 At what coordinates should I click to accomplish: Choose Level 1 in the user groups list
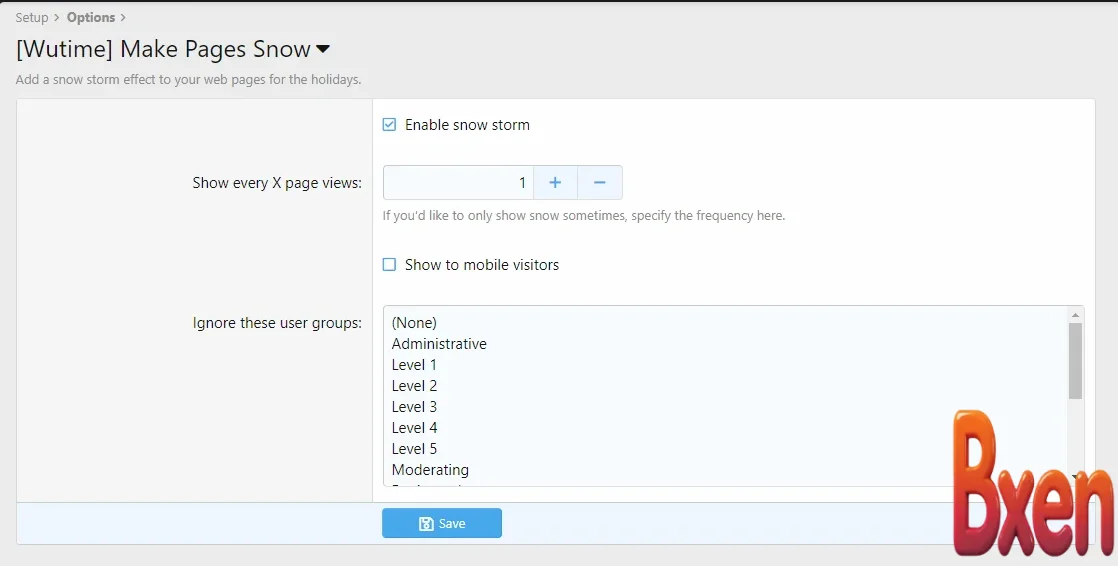414,365
